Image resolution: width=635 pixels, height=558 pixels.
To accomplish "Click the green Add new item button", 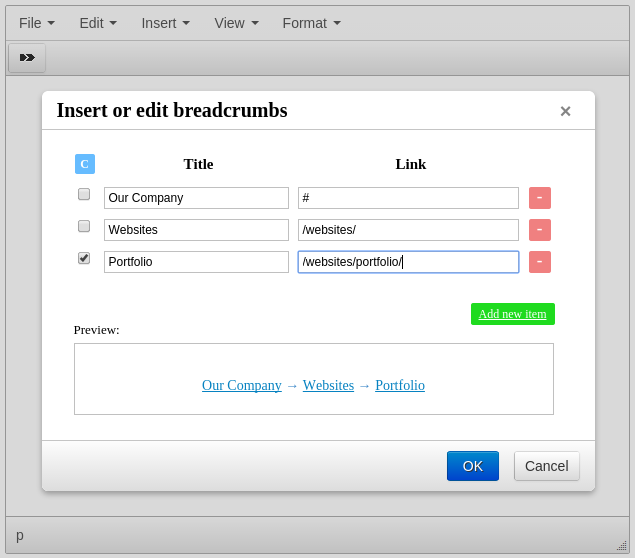I will (x=512, y=314).
